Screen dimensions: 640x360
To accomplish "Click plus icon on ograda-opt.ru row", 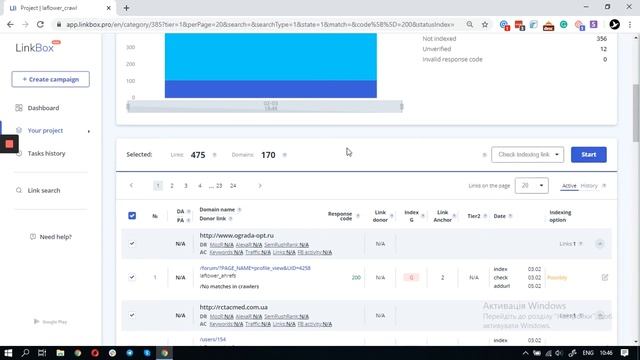I will [600, 244].
